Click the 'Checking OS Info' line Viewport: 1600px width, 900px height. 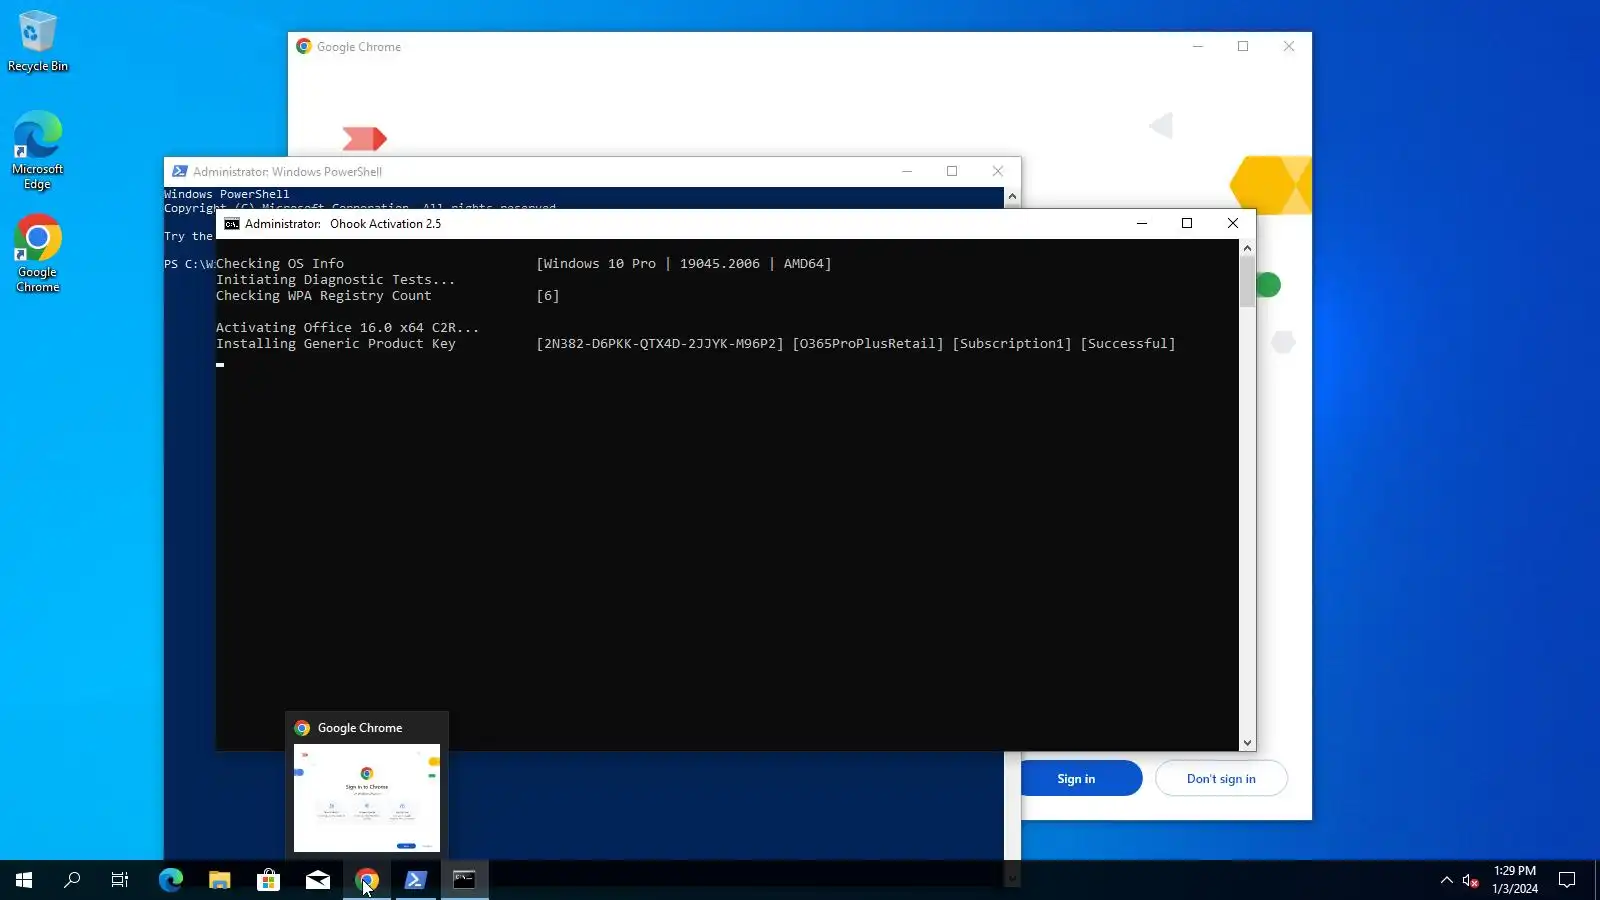280,264
